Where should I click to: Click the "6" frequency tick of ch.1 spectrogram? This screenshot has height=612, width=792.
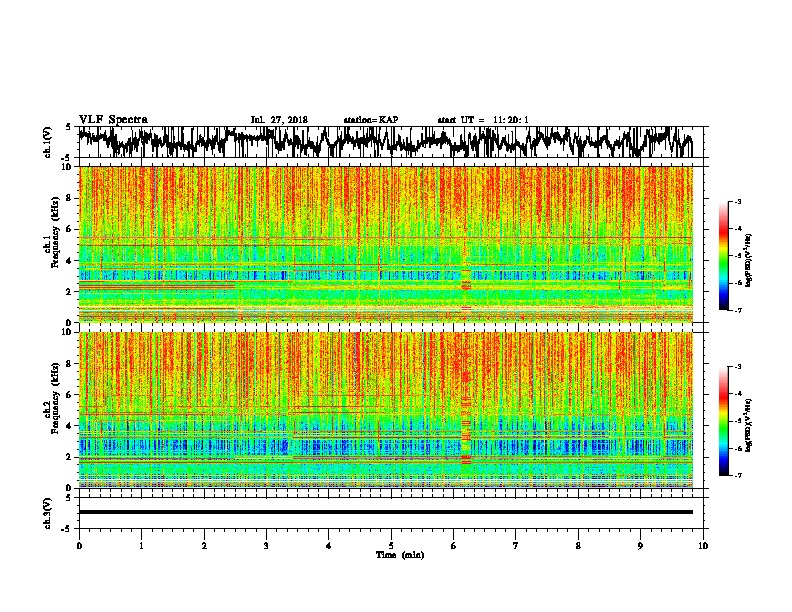click(x=71, y=229)
